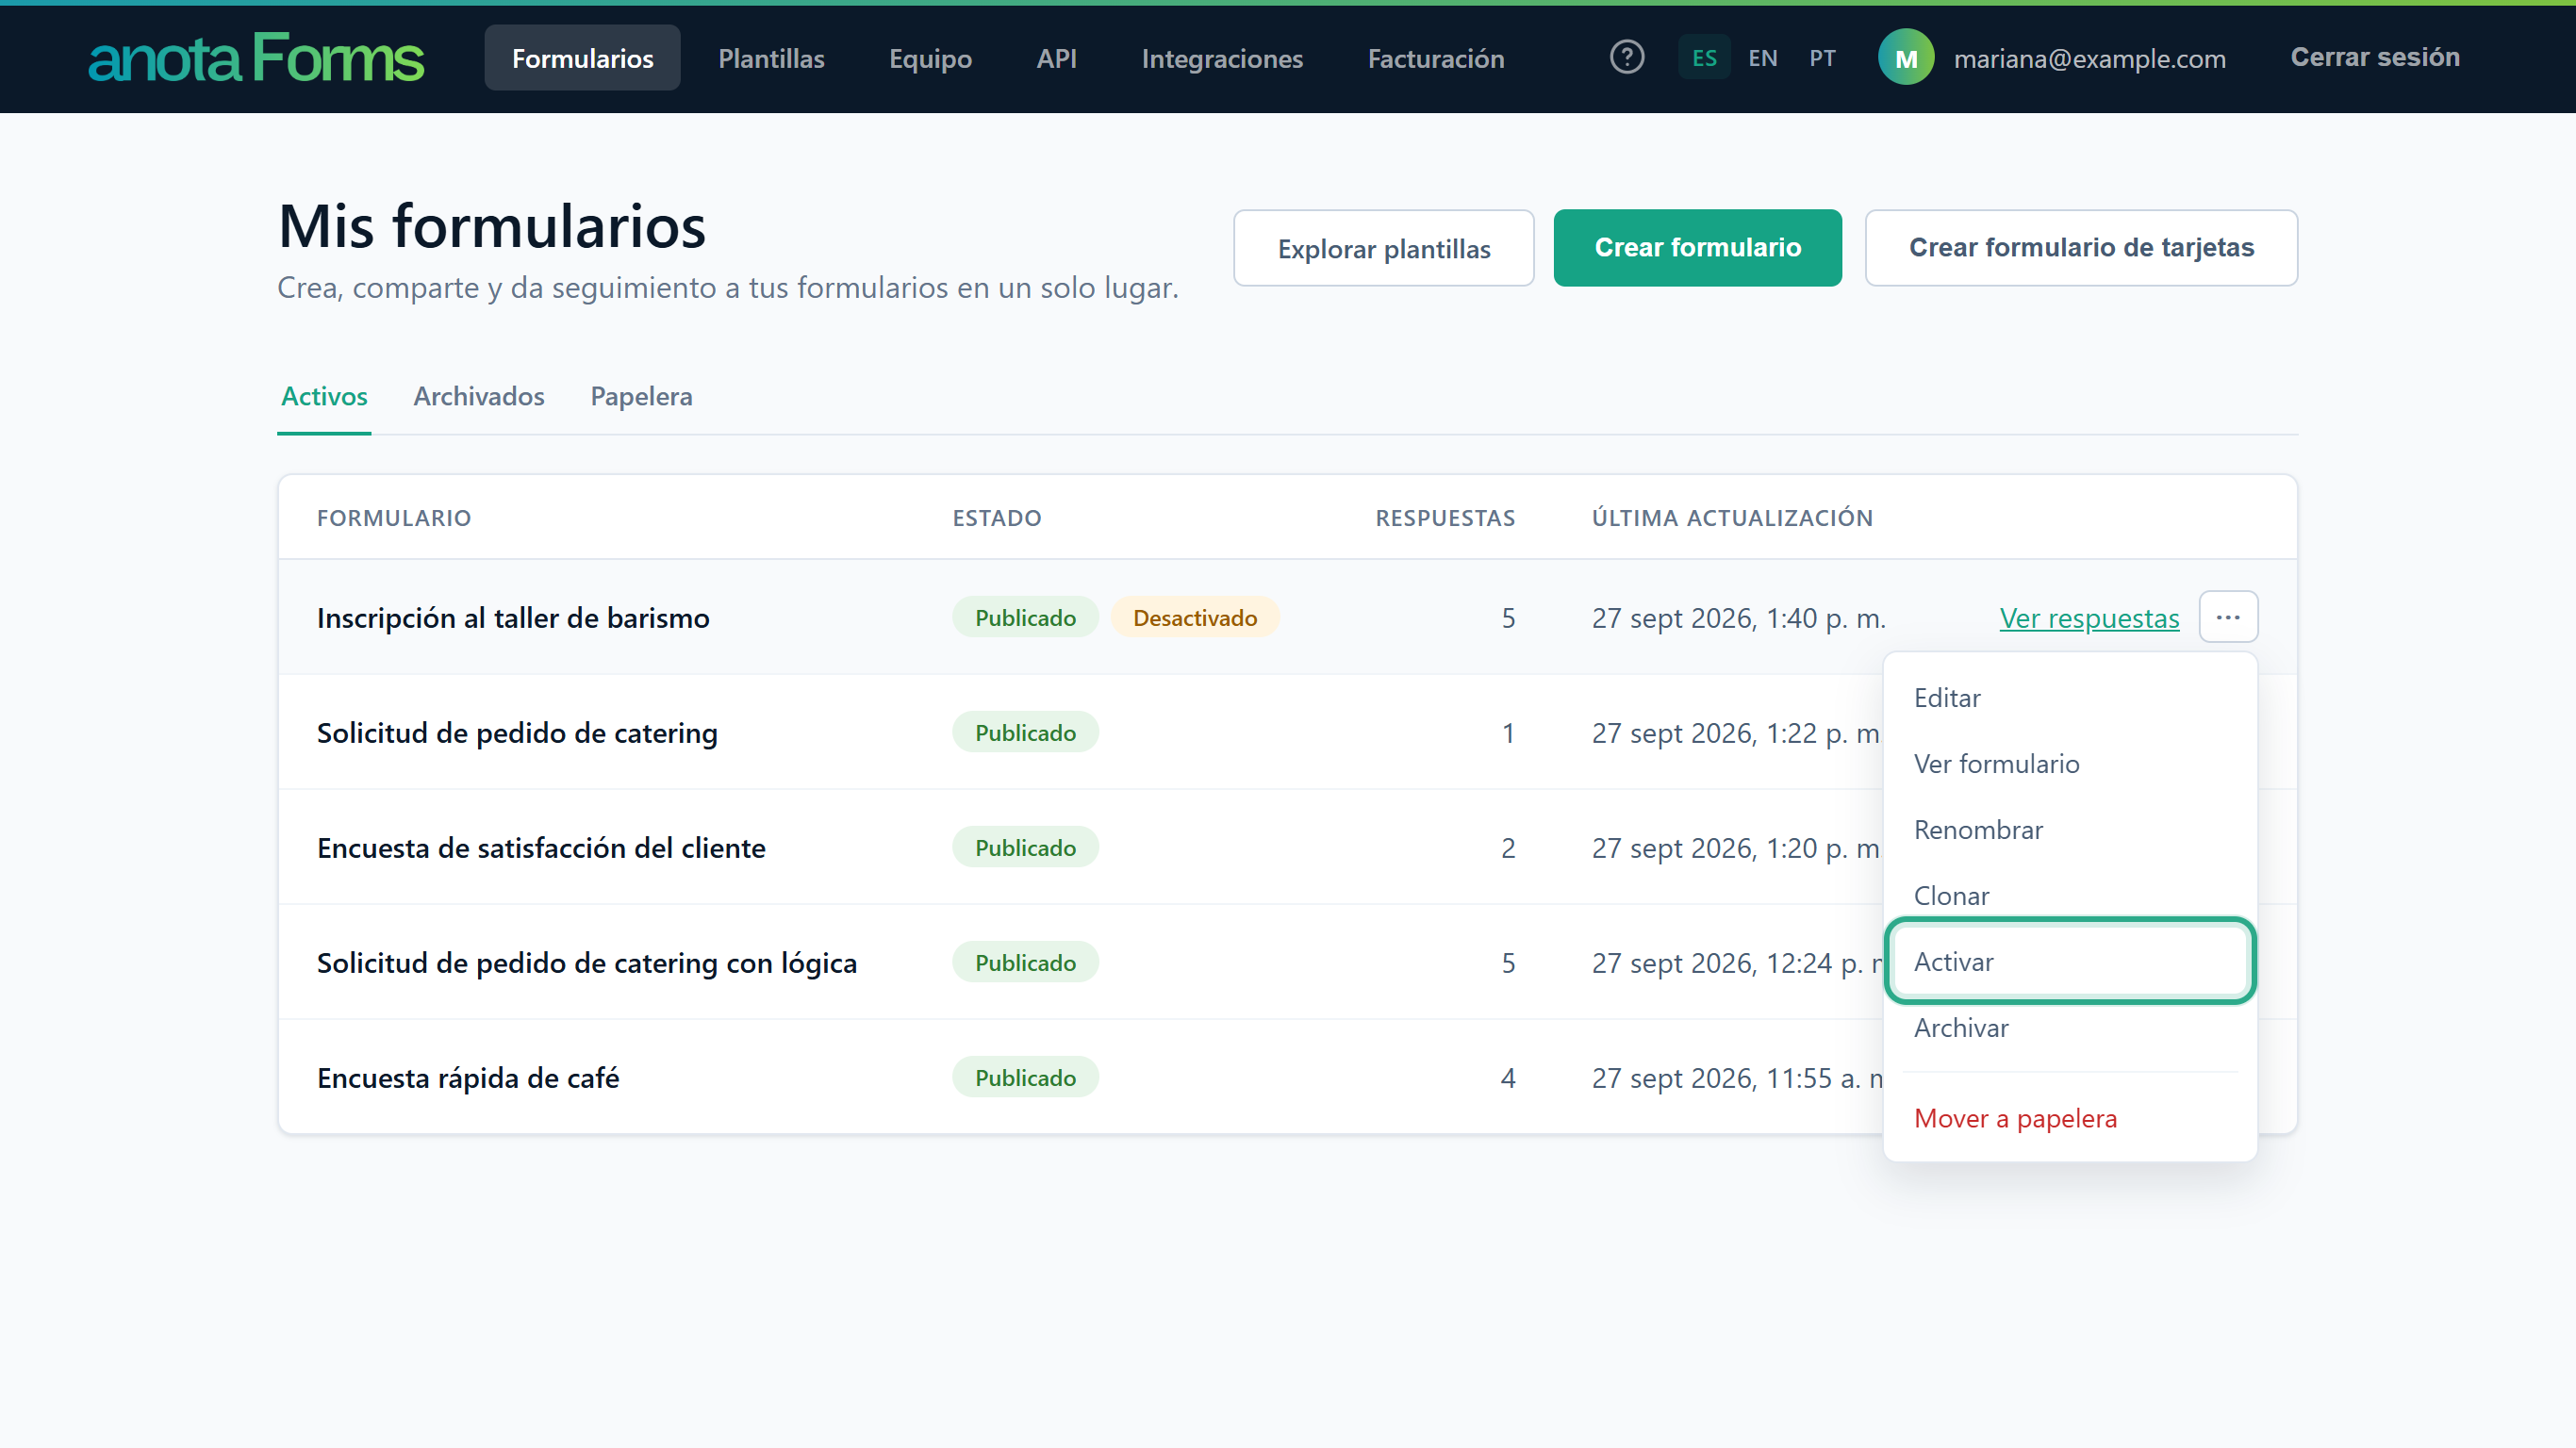The image size is (2576, 1448).
Task: Switch language to ES
Action: click(x=1704, y=58)
